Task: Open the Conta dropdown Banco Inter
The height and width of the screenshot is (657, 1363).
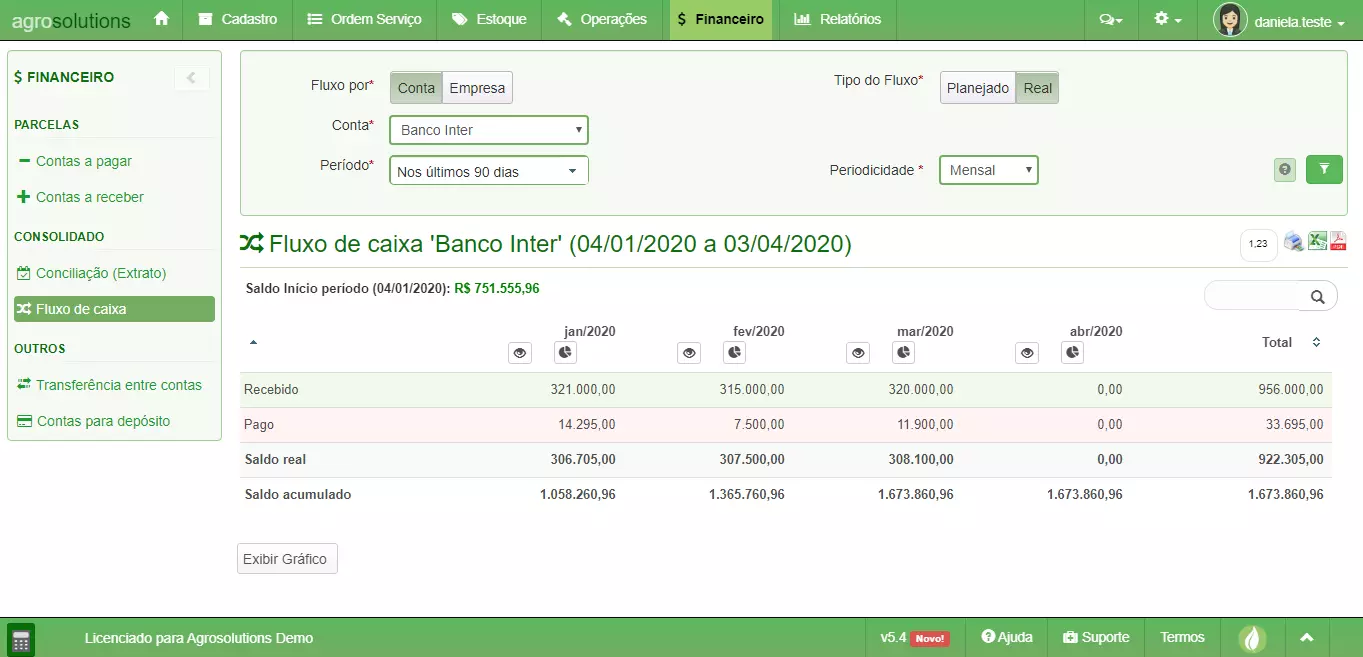Action: 488,130
